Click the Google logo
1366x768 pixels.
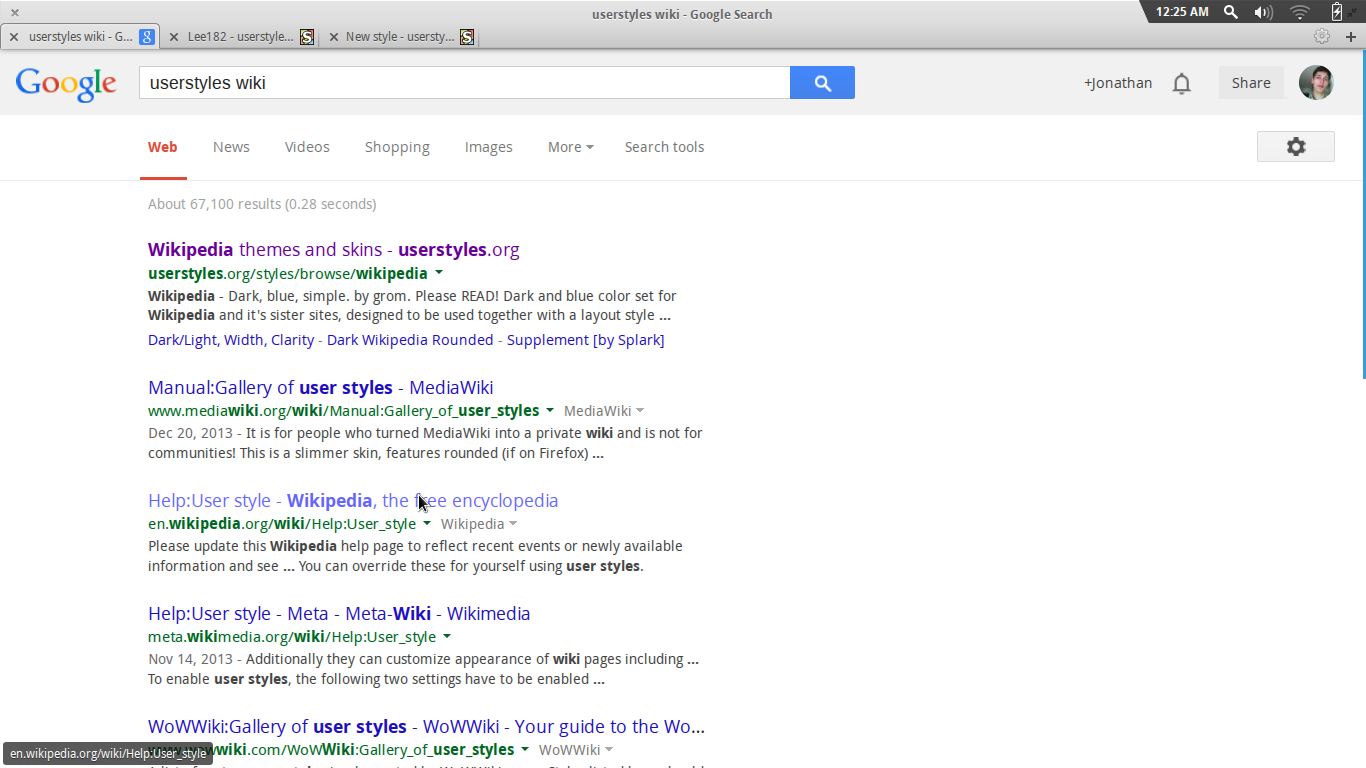pyautogui.click(x=66, y=84)
